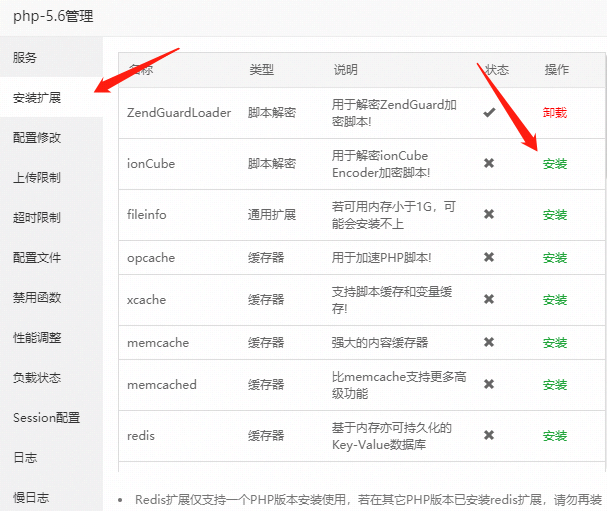Click the xcache name cell
607x511 pixels.
146,300
